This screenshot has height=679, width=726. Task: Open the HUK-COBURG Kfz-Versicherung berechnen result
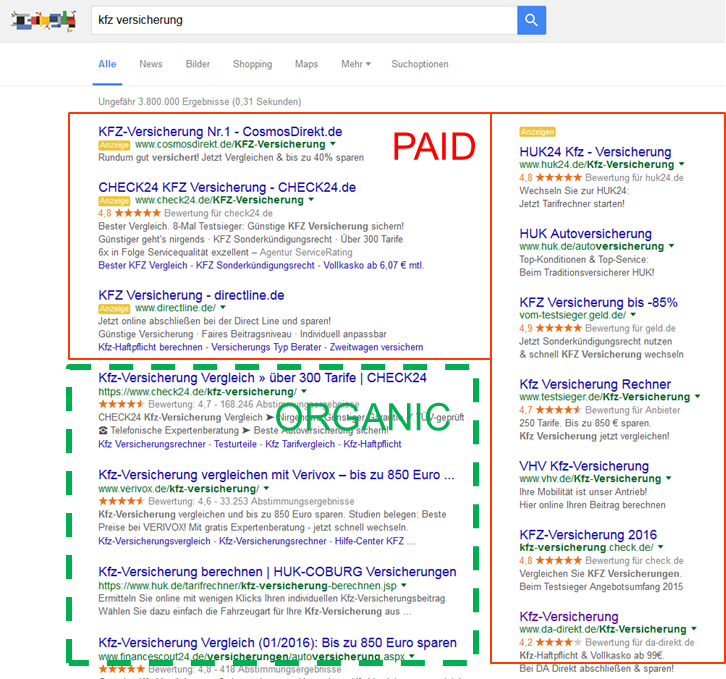coord(277,572)
